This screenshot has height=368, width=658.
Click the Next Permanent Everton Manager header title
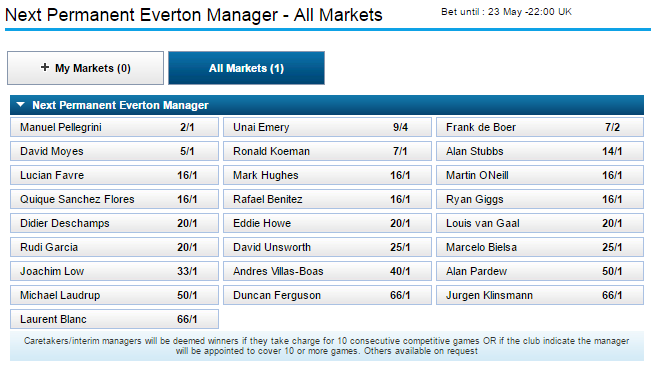120,105
